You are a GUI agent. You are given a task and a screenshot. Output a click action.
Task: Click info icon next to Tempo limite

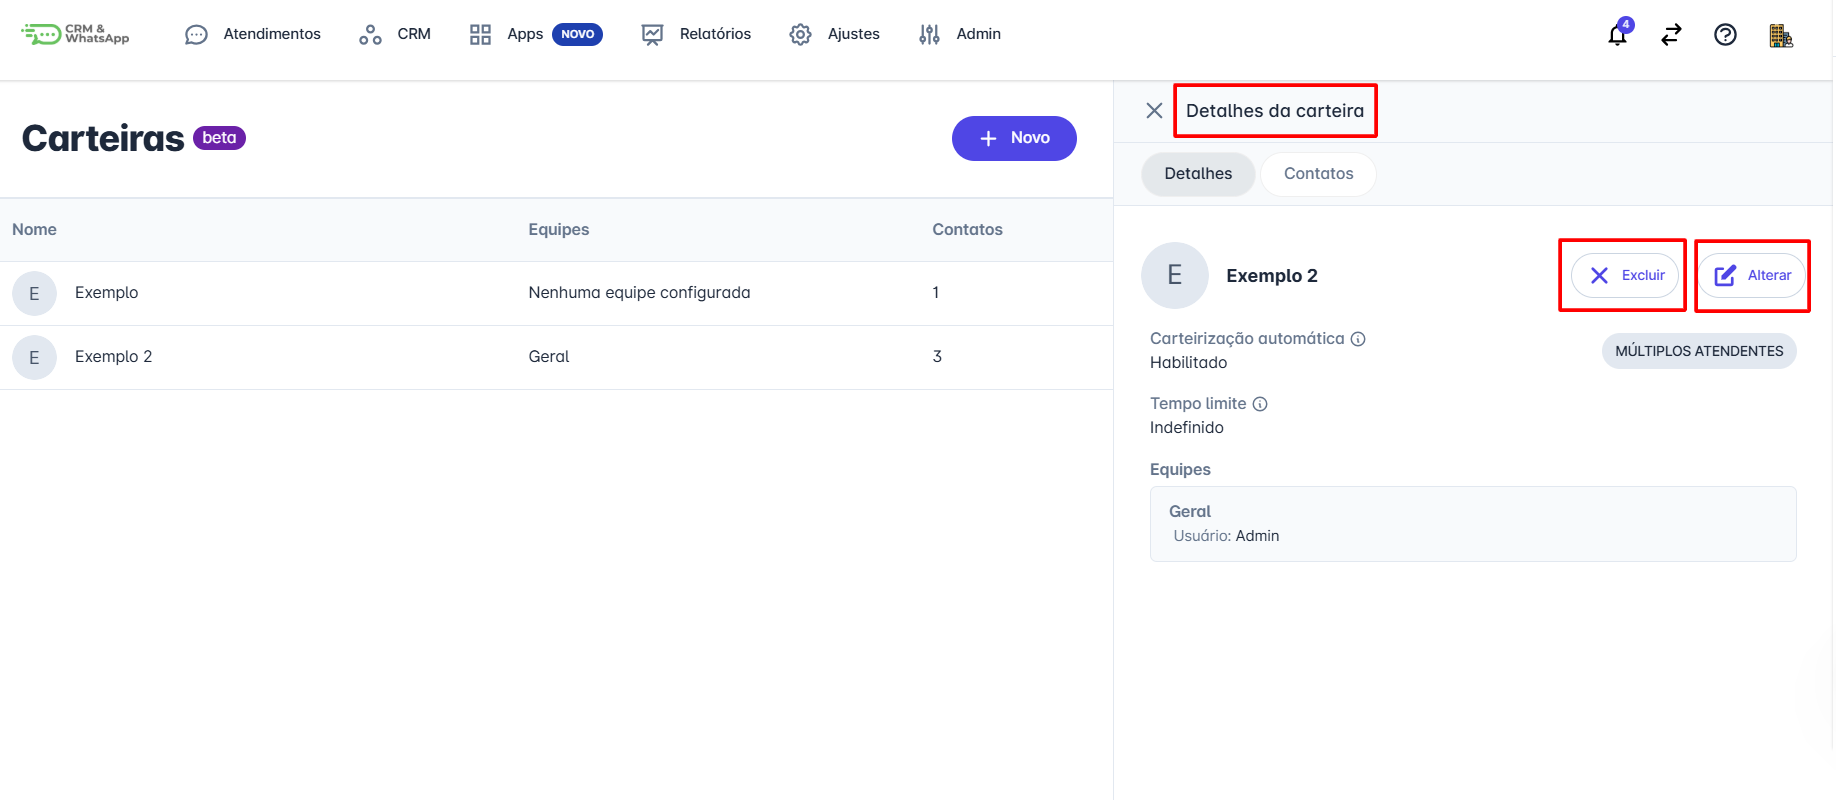1260,404
